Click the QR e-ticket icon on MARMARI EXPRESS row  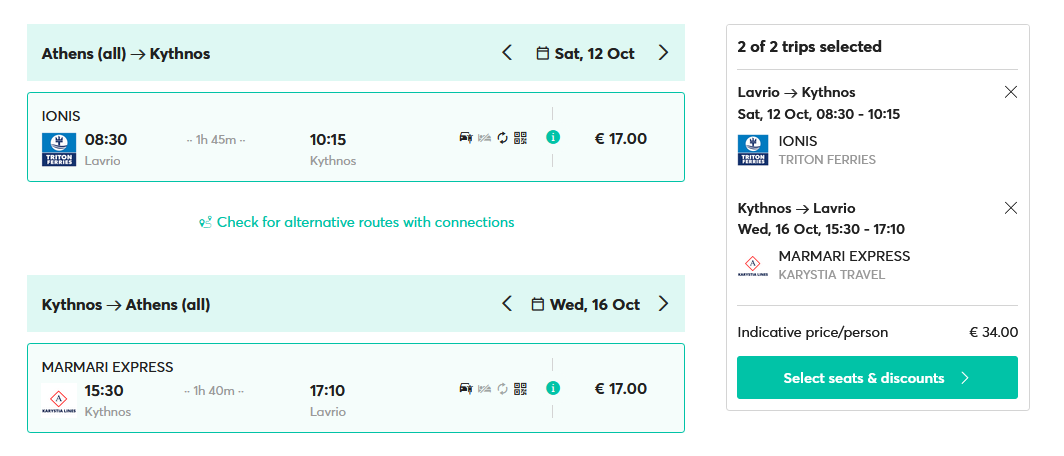pyautogui.click(x=520, y=388)
